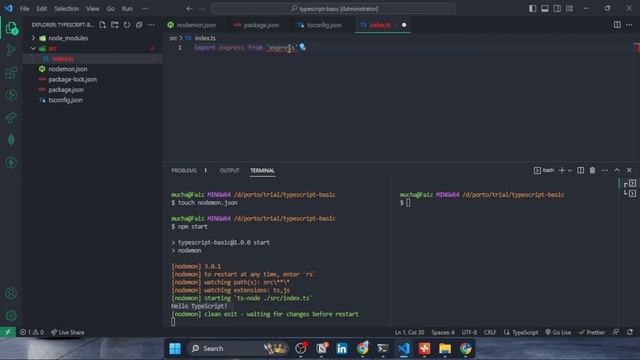This screenshot has height=360, width=640.
Task: Open the File menu
Action: 24,9
